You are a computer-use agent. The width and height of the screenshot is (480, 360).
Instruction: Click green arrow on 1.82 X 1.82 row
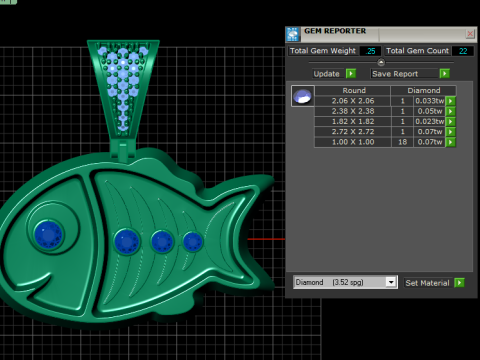(451, 122)
